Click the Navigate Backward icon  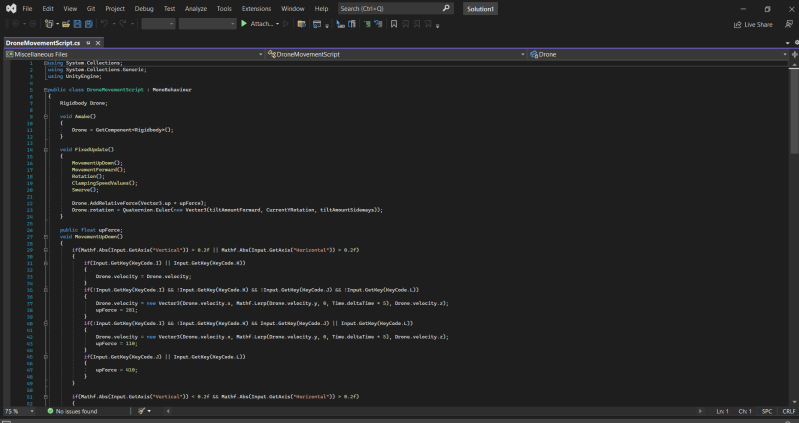(17, 23)
